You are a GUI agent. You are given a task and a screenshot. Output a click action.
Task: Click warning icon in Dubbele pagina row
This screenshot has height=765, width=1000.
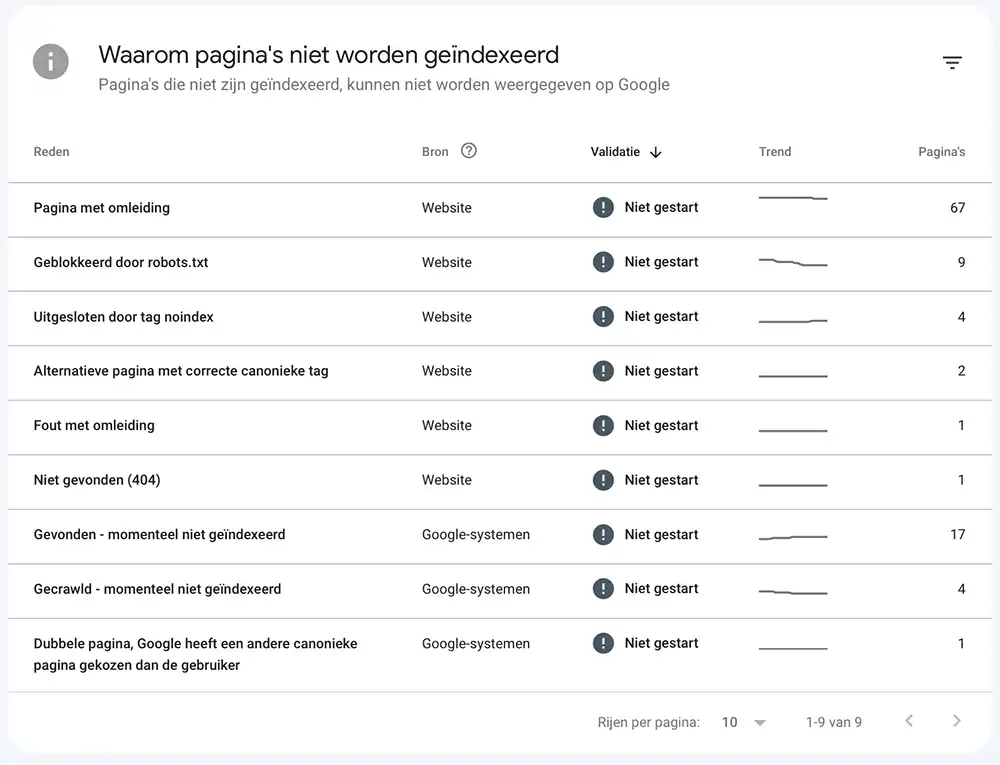[603, 643]
